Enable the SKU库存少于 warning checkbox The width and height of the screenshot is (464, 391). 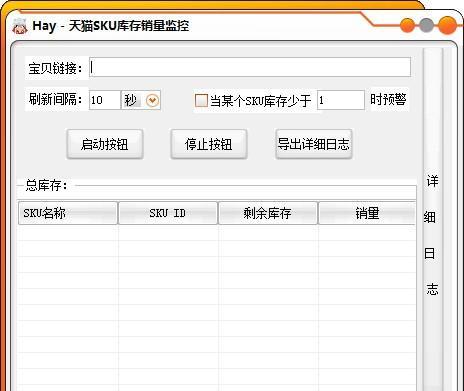(201, 100)
